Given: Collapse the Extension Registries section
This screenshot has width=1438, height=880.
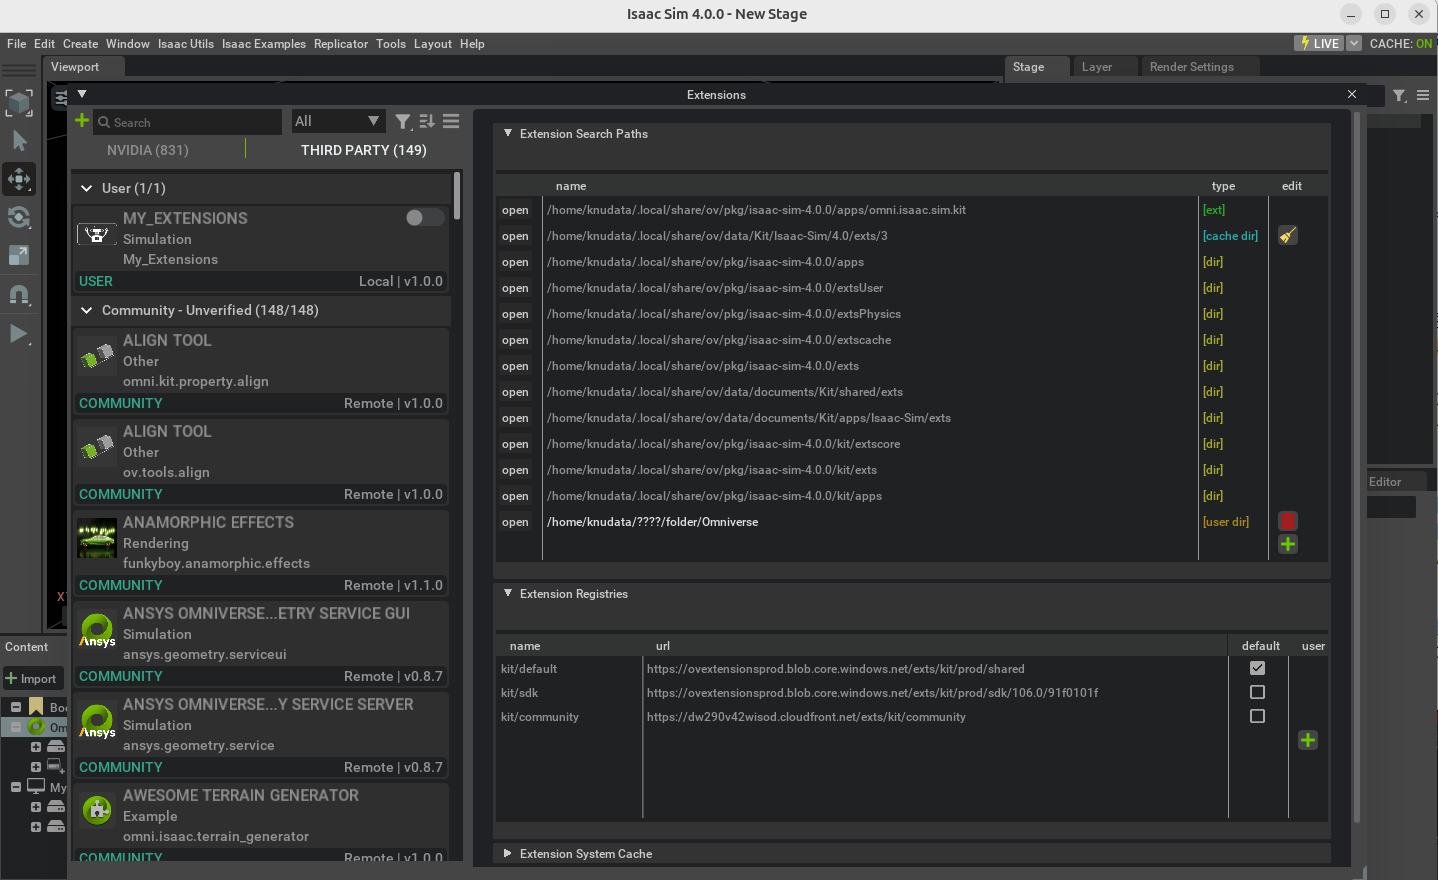Looking at the screenshot, I should (508, 593).
